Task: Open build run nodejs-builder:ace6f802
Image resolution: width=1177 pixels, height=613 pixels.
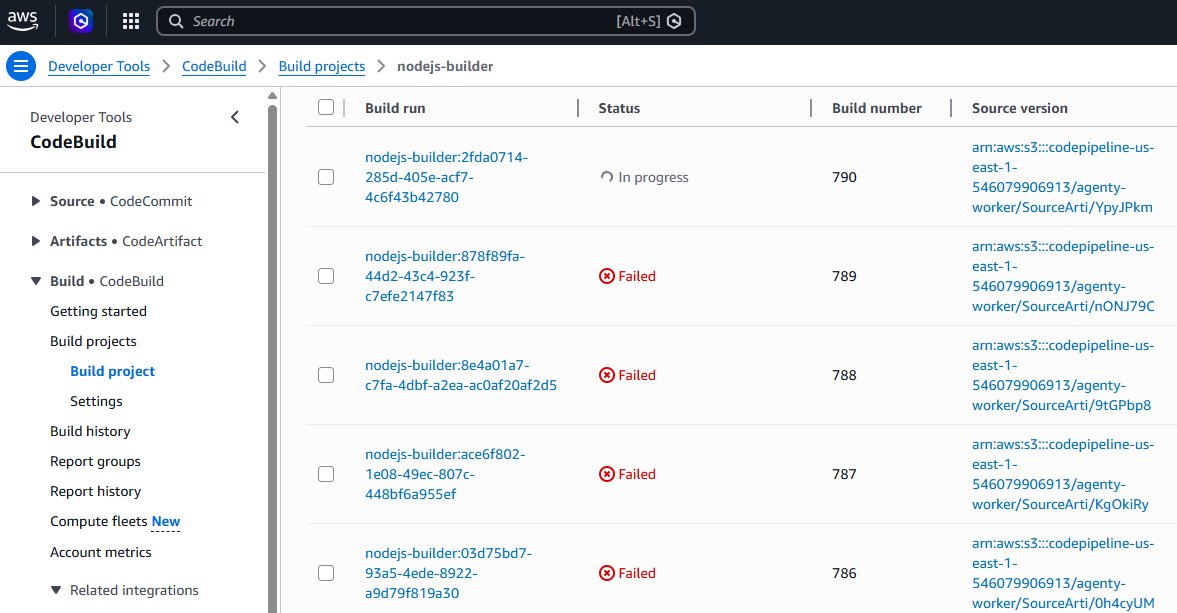Action: pos(445,474)
